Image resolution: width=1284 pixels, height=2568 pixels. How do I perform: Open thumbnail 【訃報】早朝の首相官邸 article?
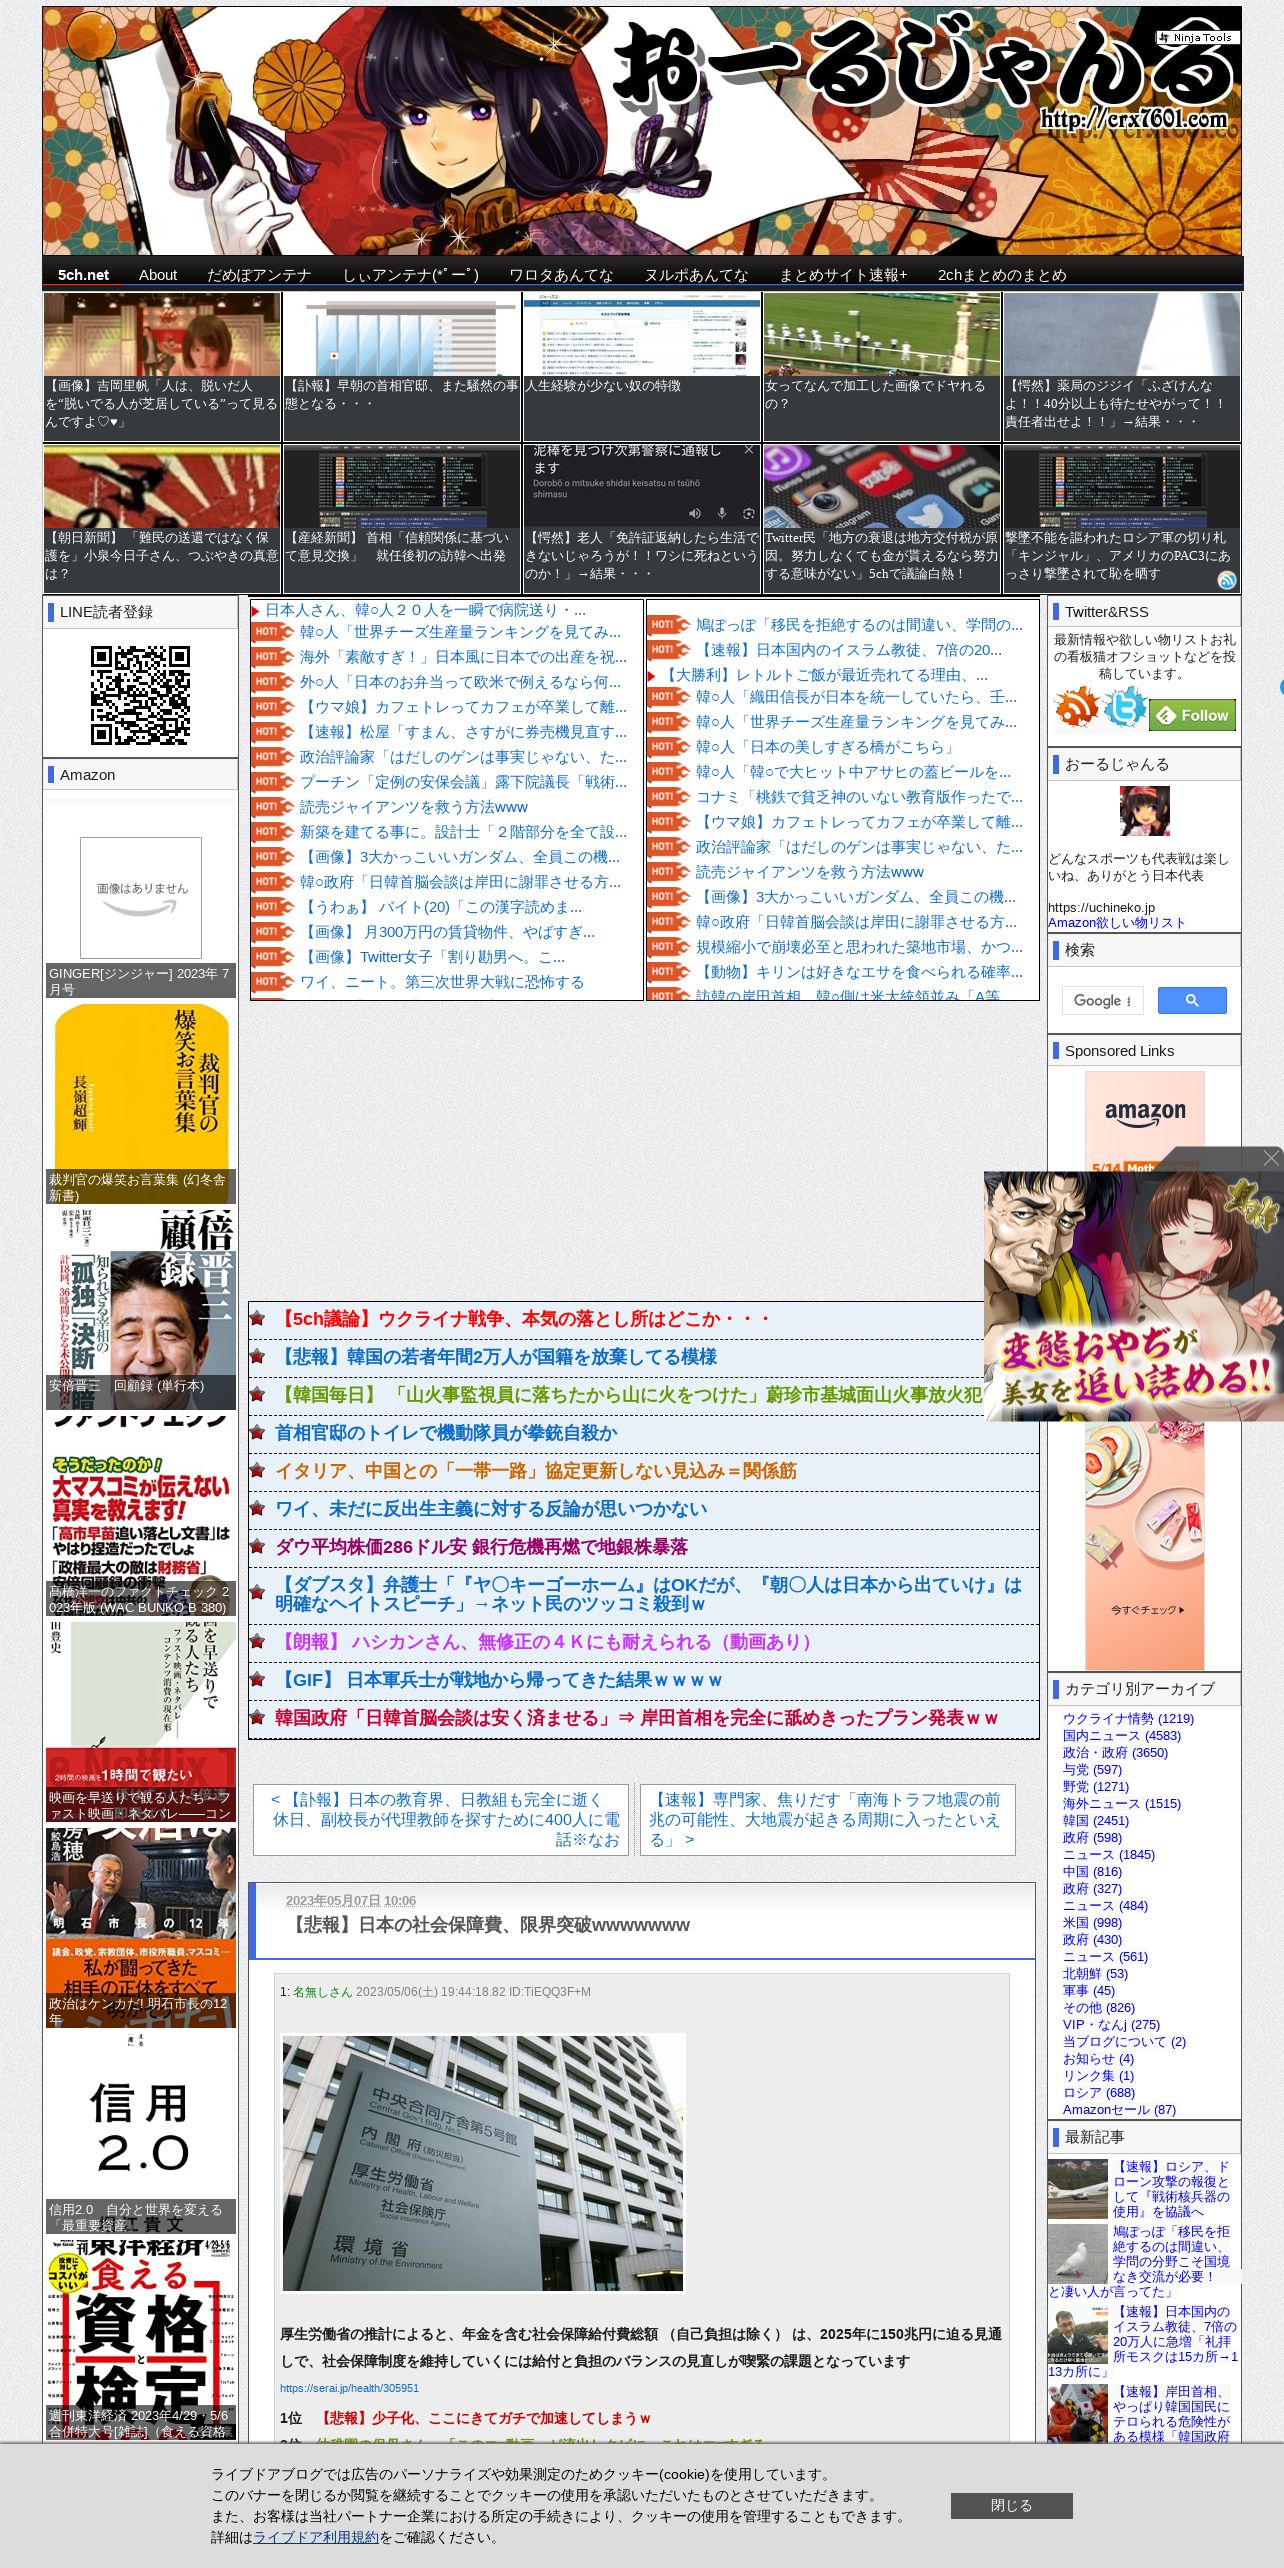pos(402,367)
